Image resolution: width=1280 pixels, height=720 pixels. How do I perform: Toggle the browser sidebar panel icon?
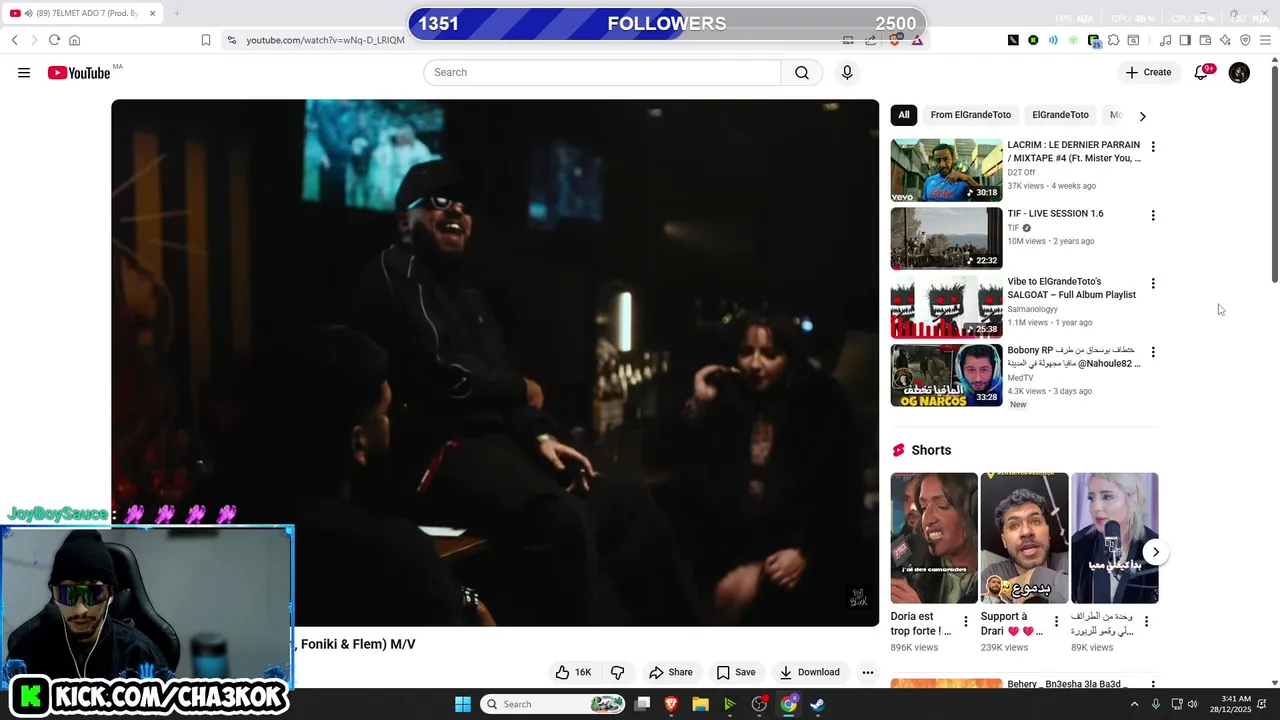[x=1185, y=40]
